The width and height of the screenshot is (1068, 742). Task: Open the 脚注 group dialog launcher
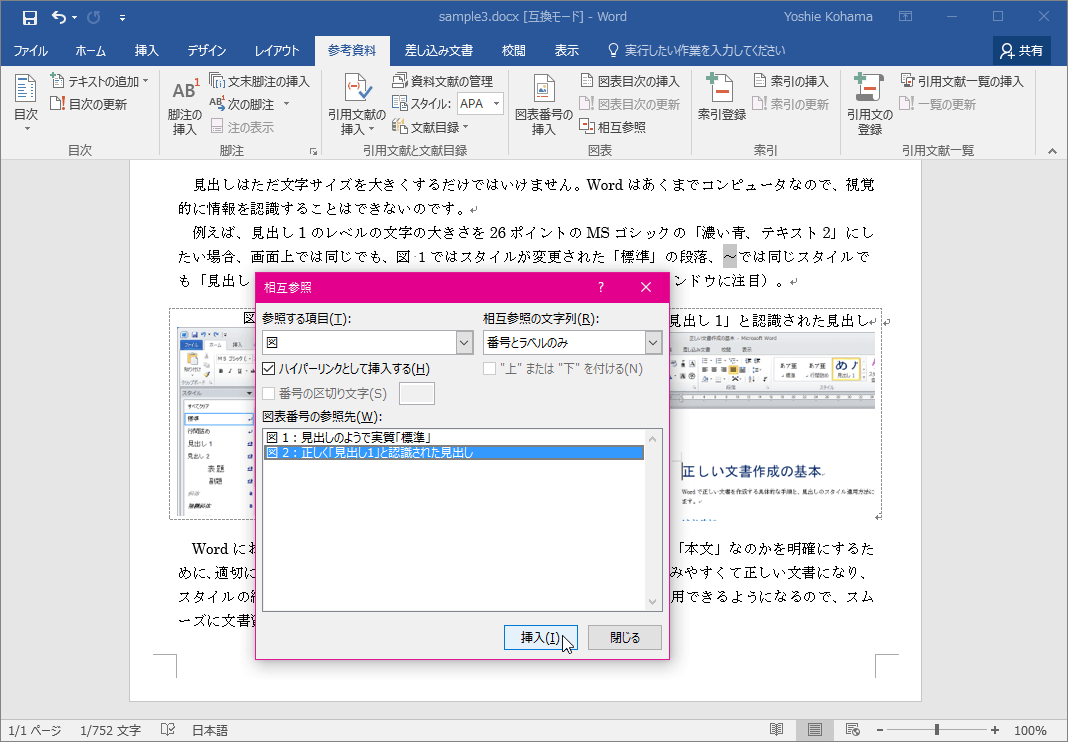click(313, 151)
